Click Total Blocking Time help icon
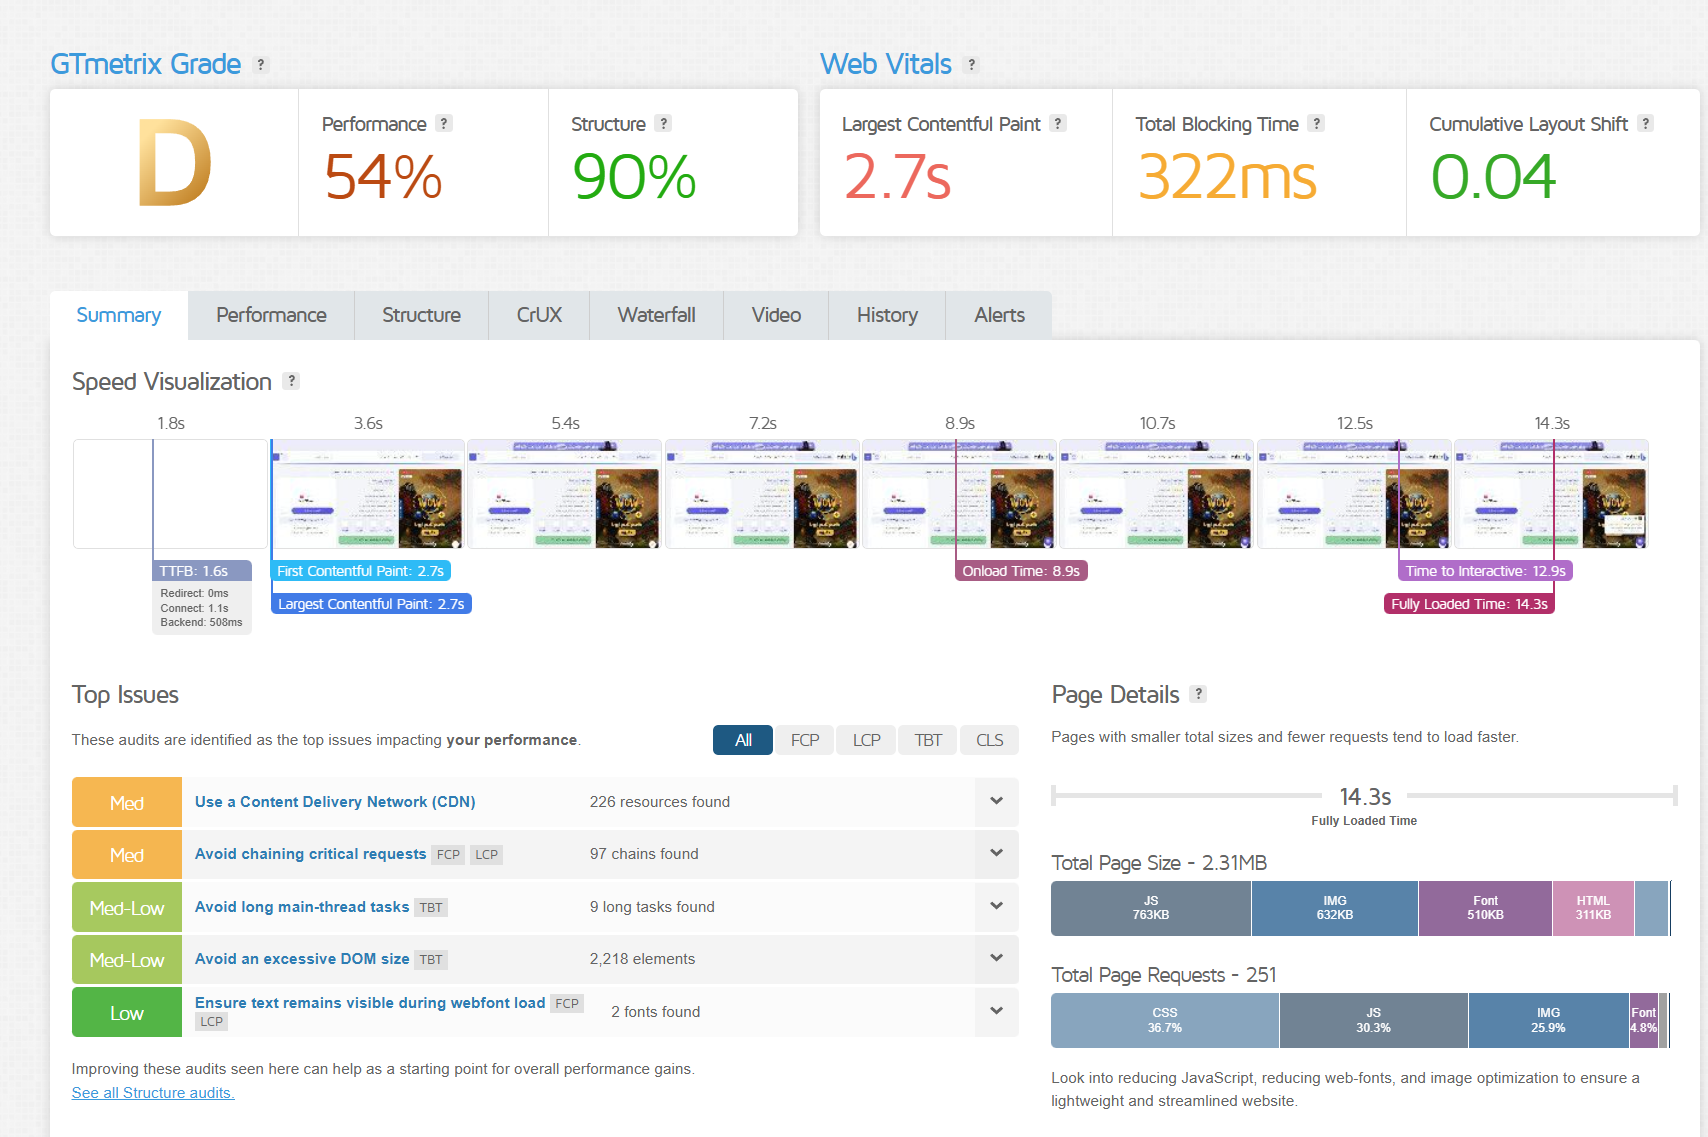Screen dimensions: 1708x1137 (1317, 123)
